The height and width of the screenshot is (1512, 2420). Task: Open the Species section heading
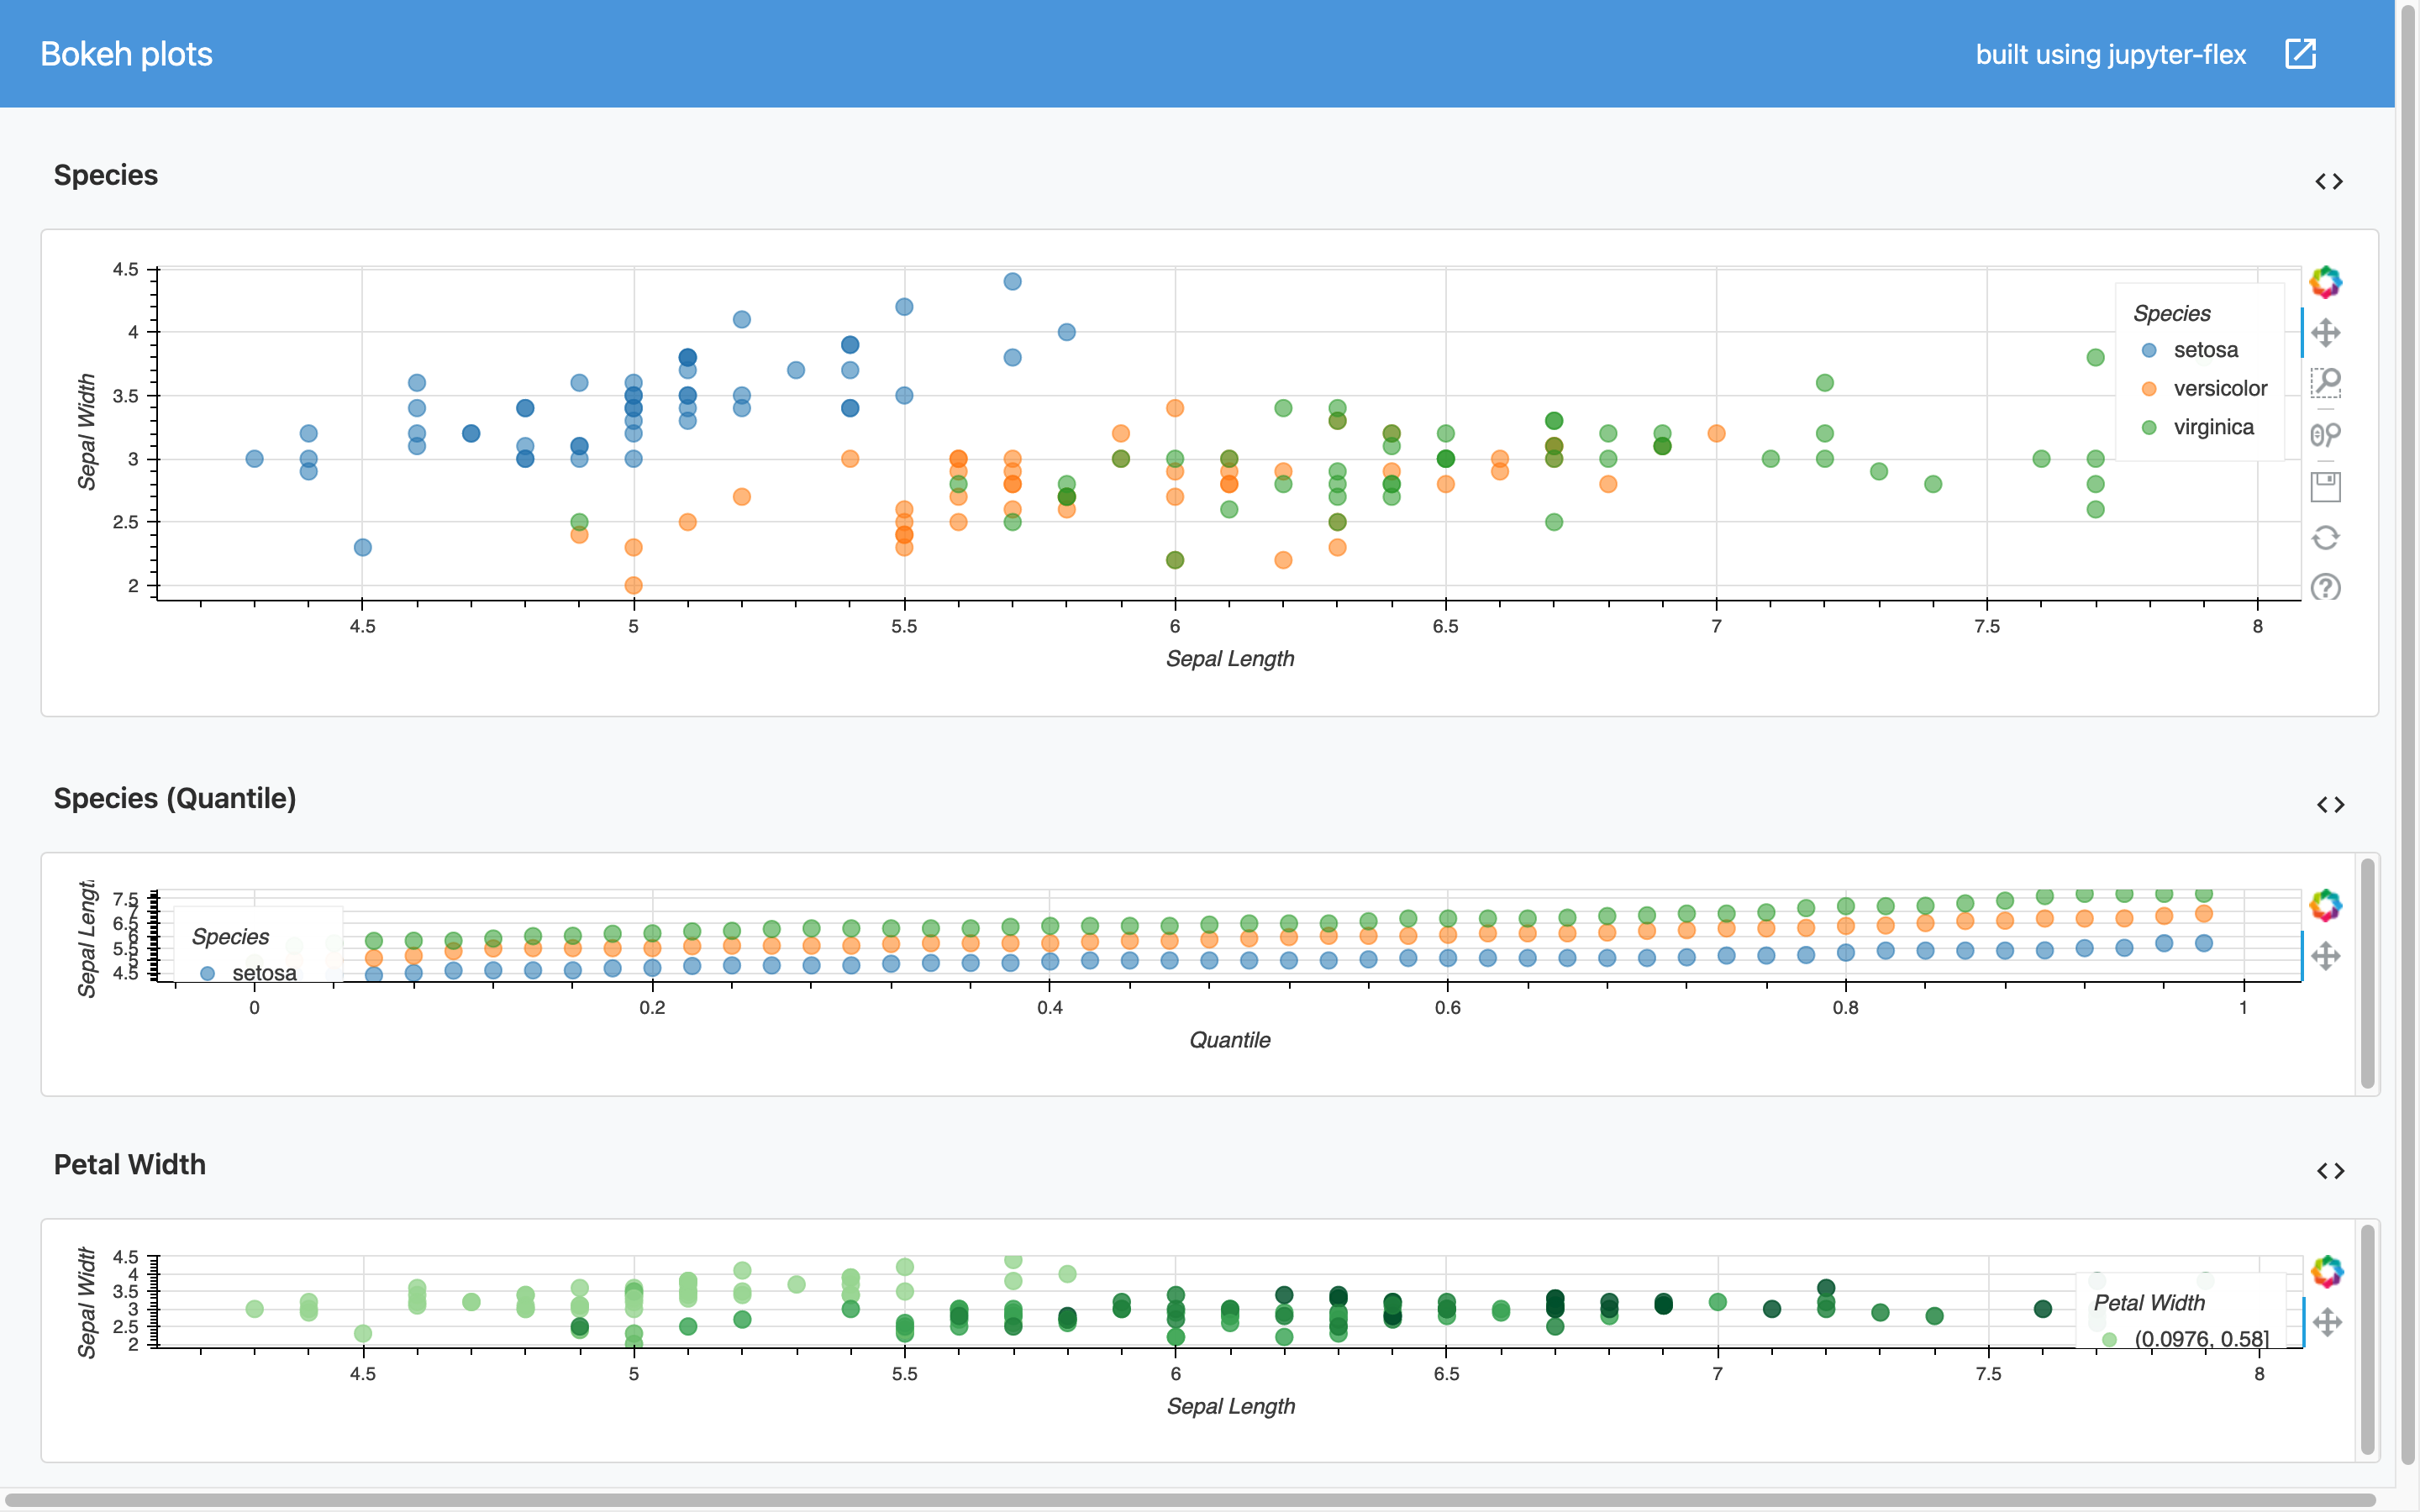tap(105, 175)
